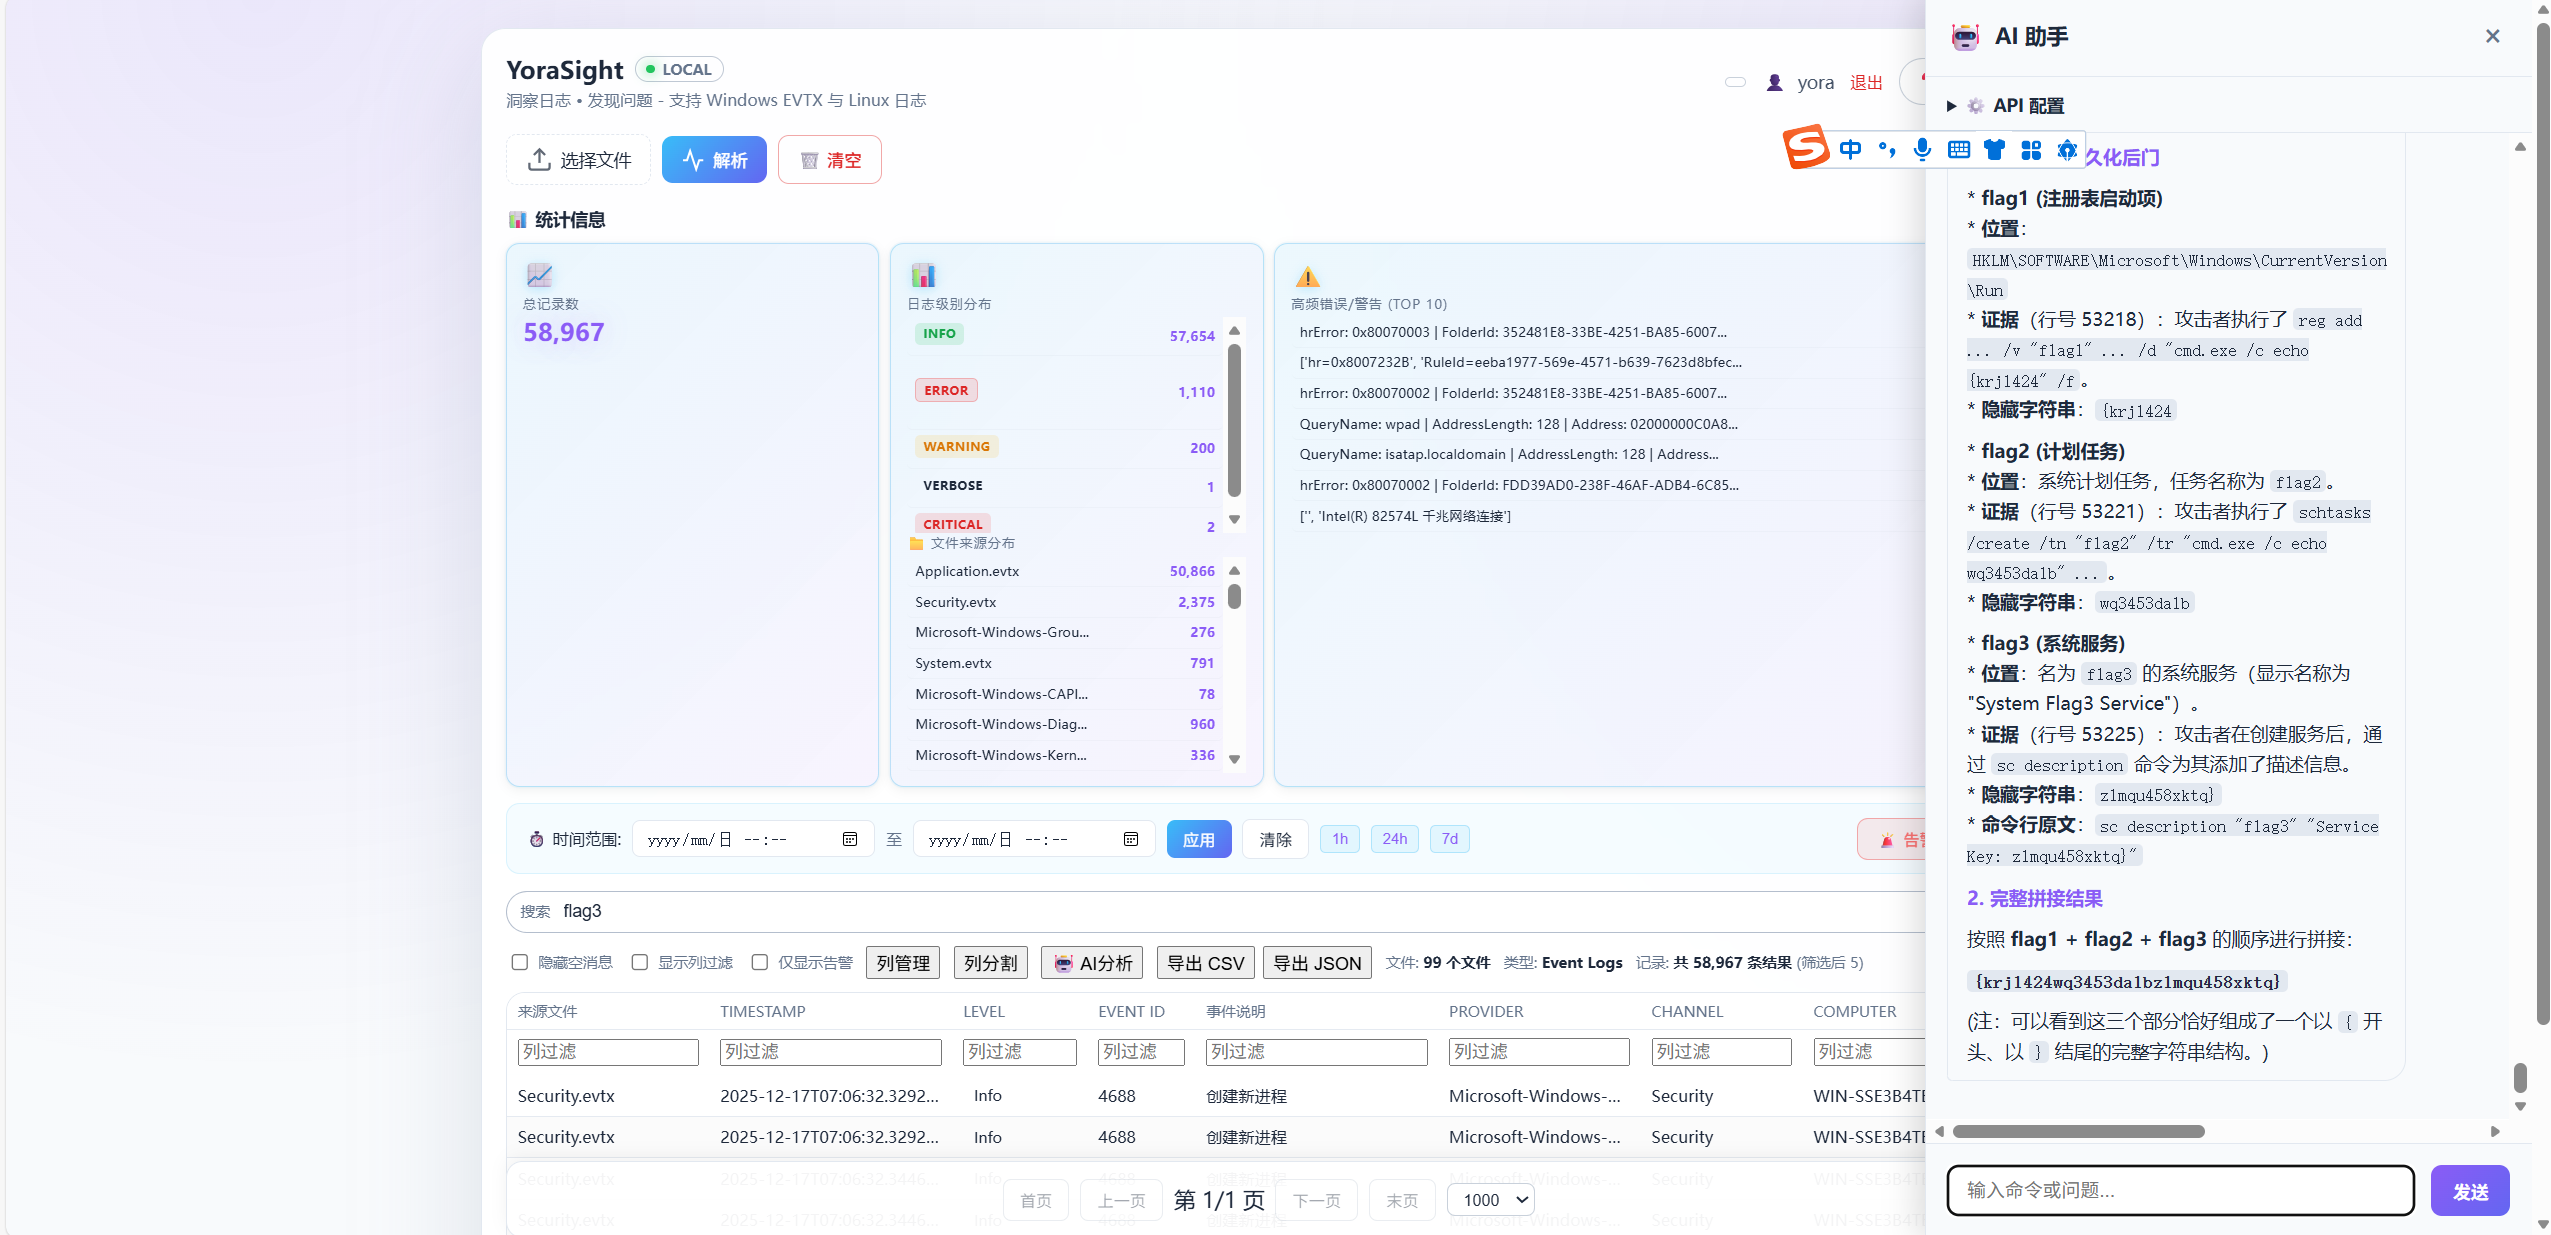
Task: Select the 7d quick time range
Action: coord(1449,839)
